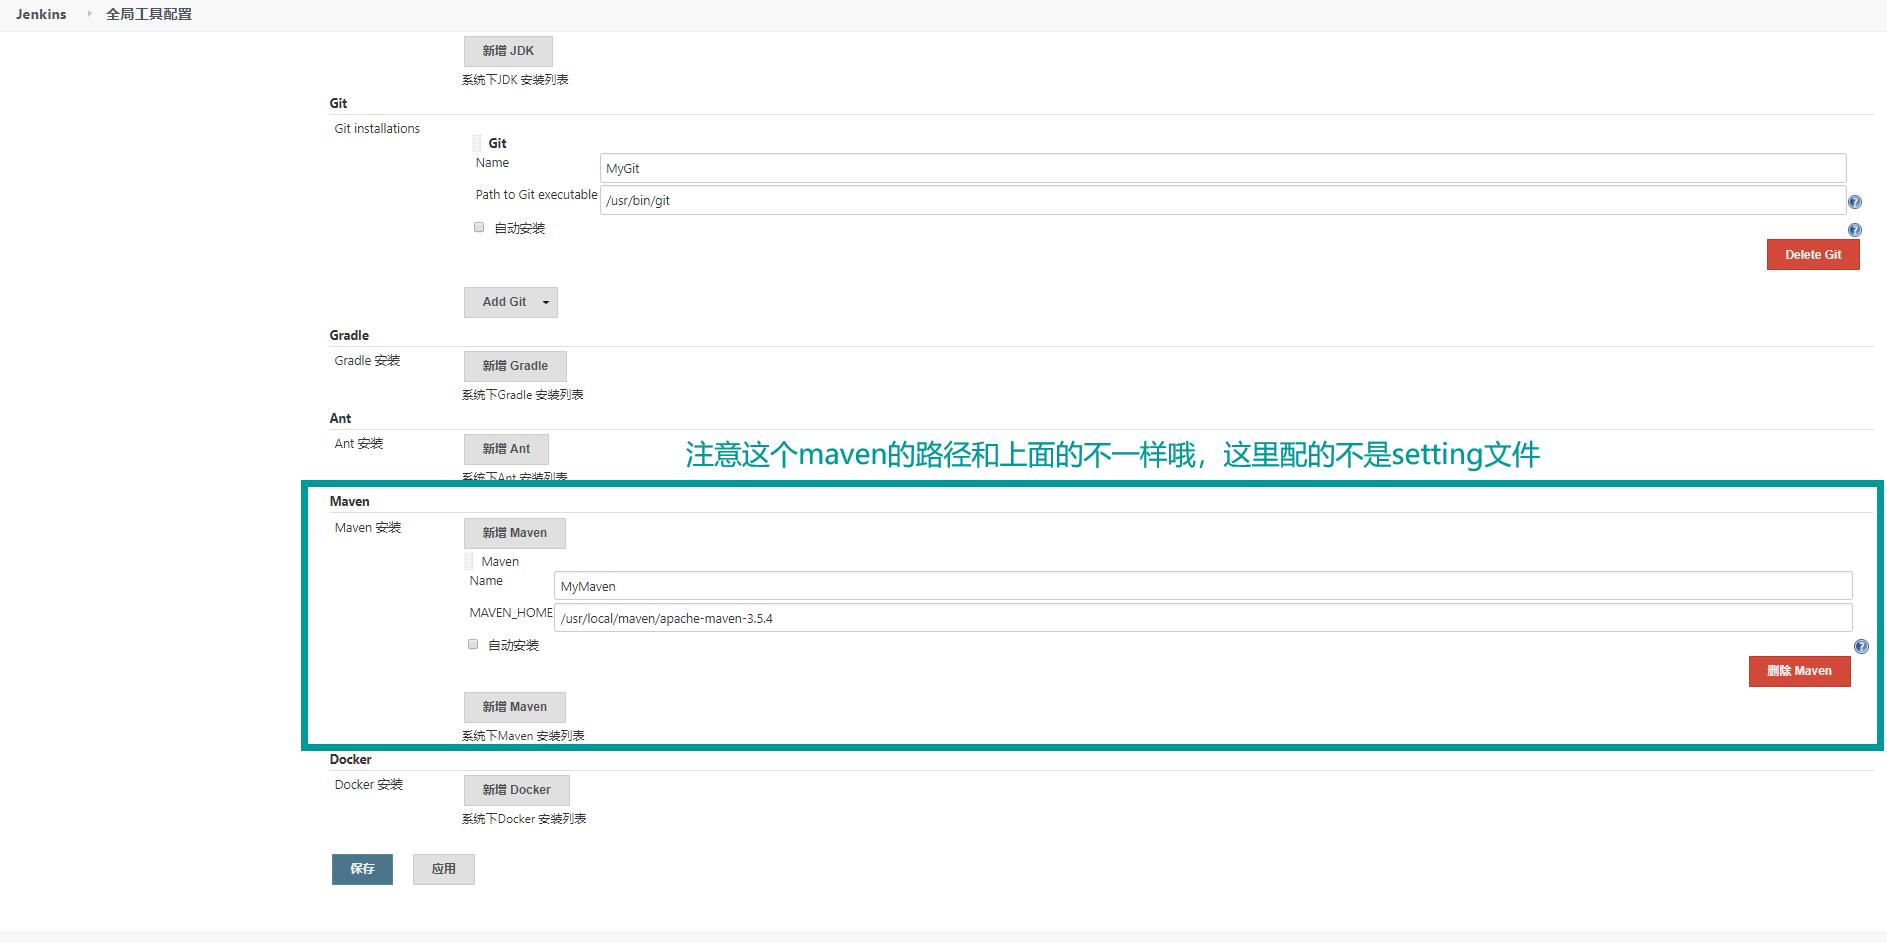Viewport: 1887px width, 943px height.
Task: Open help for Path to Git executable
Action: click(x=1854, y=202)
